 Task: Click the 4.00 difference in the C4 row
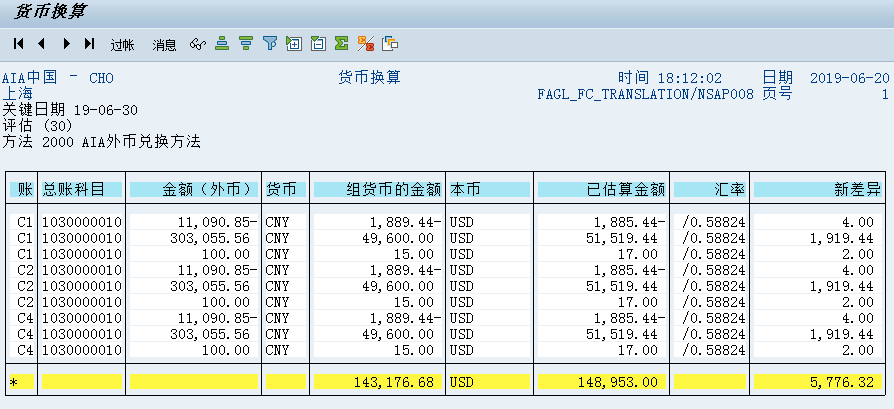[858, 318]
